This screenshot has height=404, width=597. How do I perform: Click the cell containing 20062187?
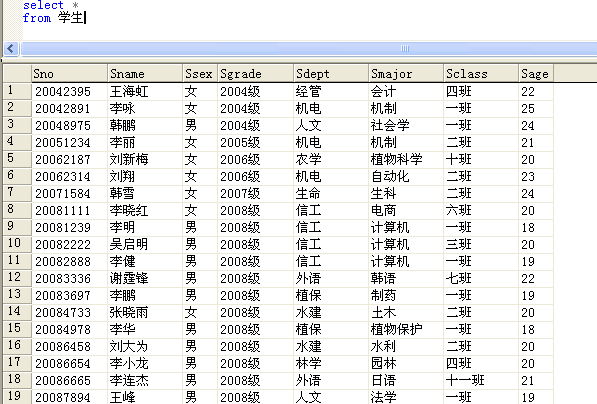69,159
